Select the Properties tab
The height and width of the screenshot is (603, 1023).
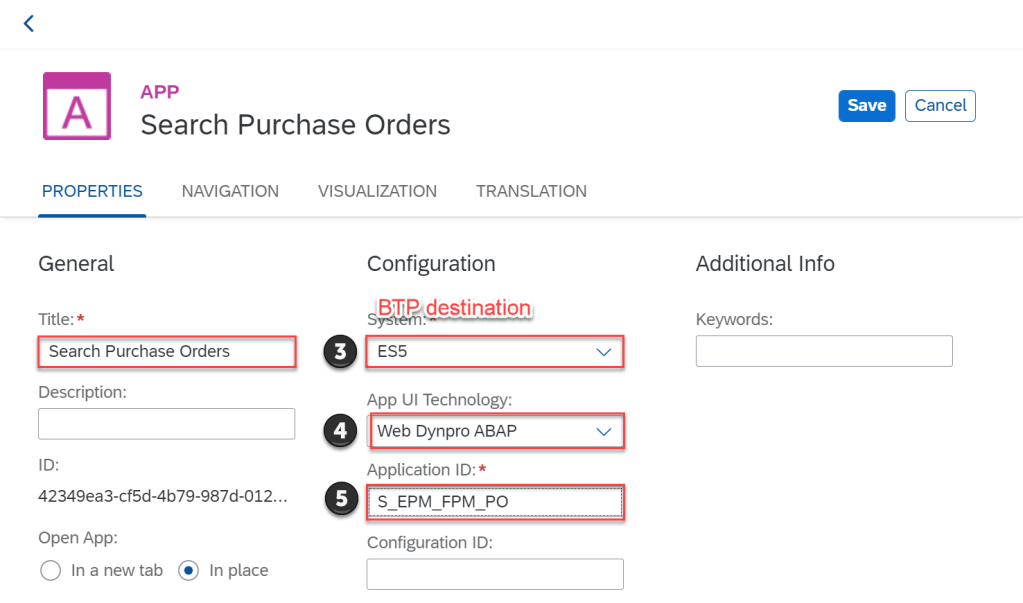tap(92, 191)
